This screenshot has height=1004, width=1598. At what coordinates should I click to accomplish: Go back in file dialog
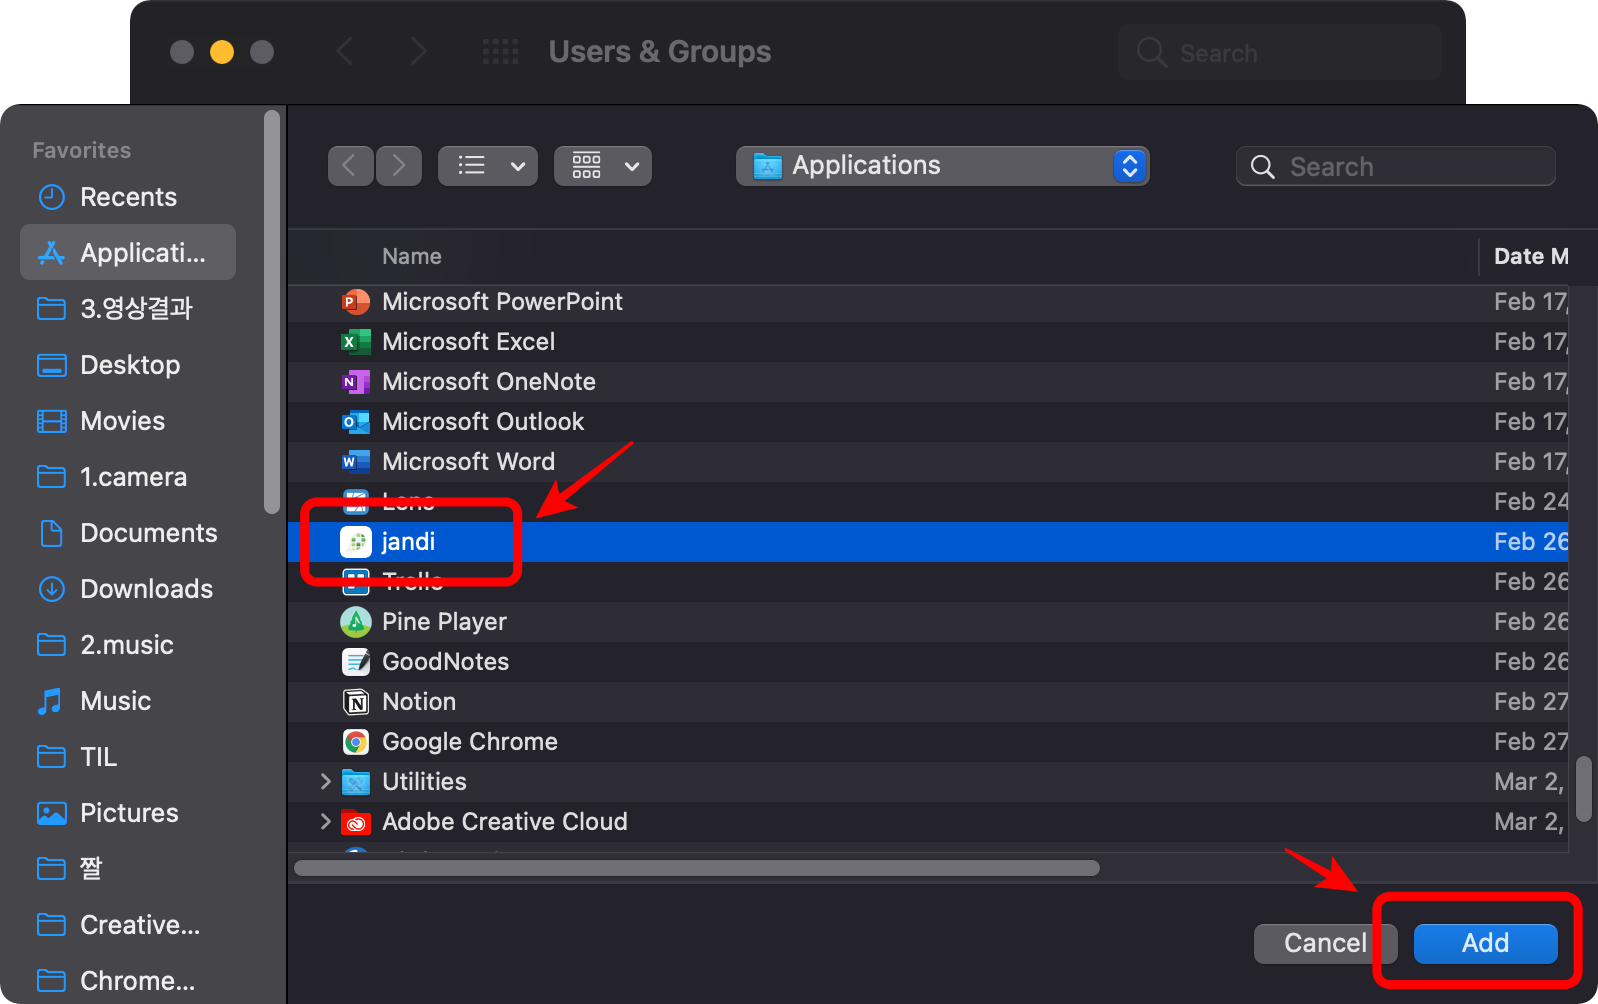(351, 166)
